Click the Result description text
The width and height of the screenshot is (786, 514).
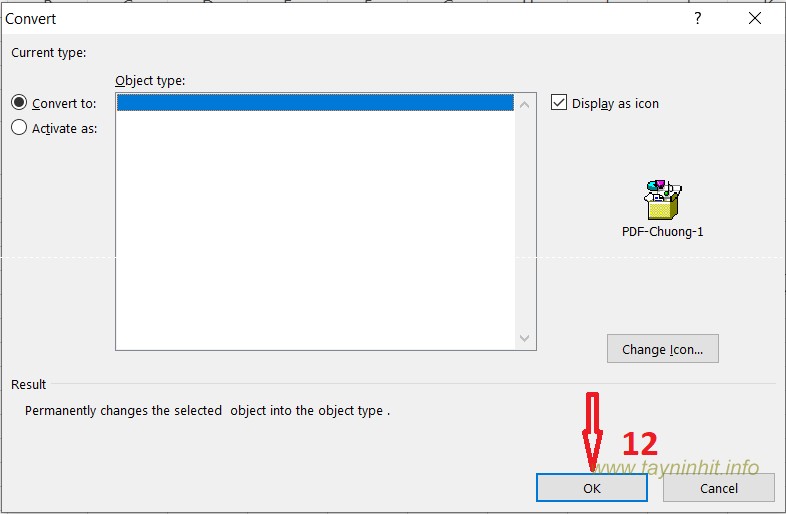[207, 411]
